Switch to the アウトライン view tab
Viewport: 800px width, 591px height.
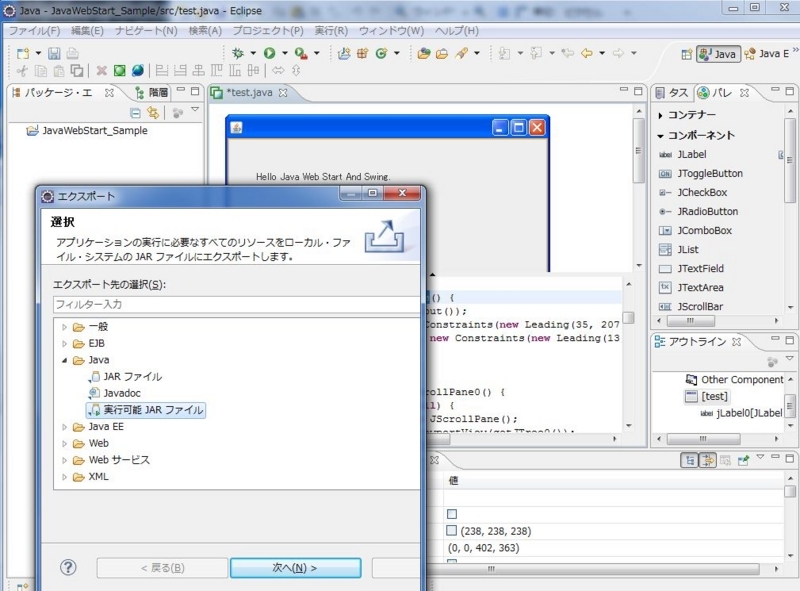697,341
